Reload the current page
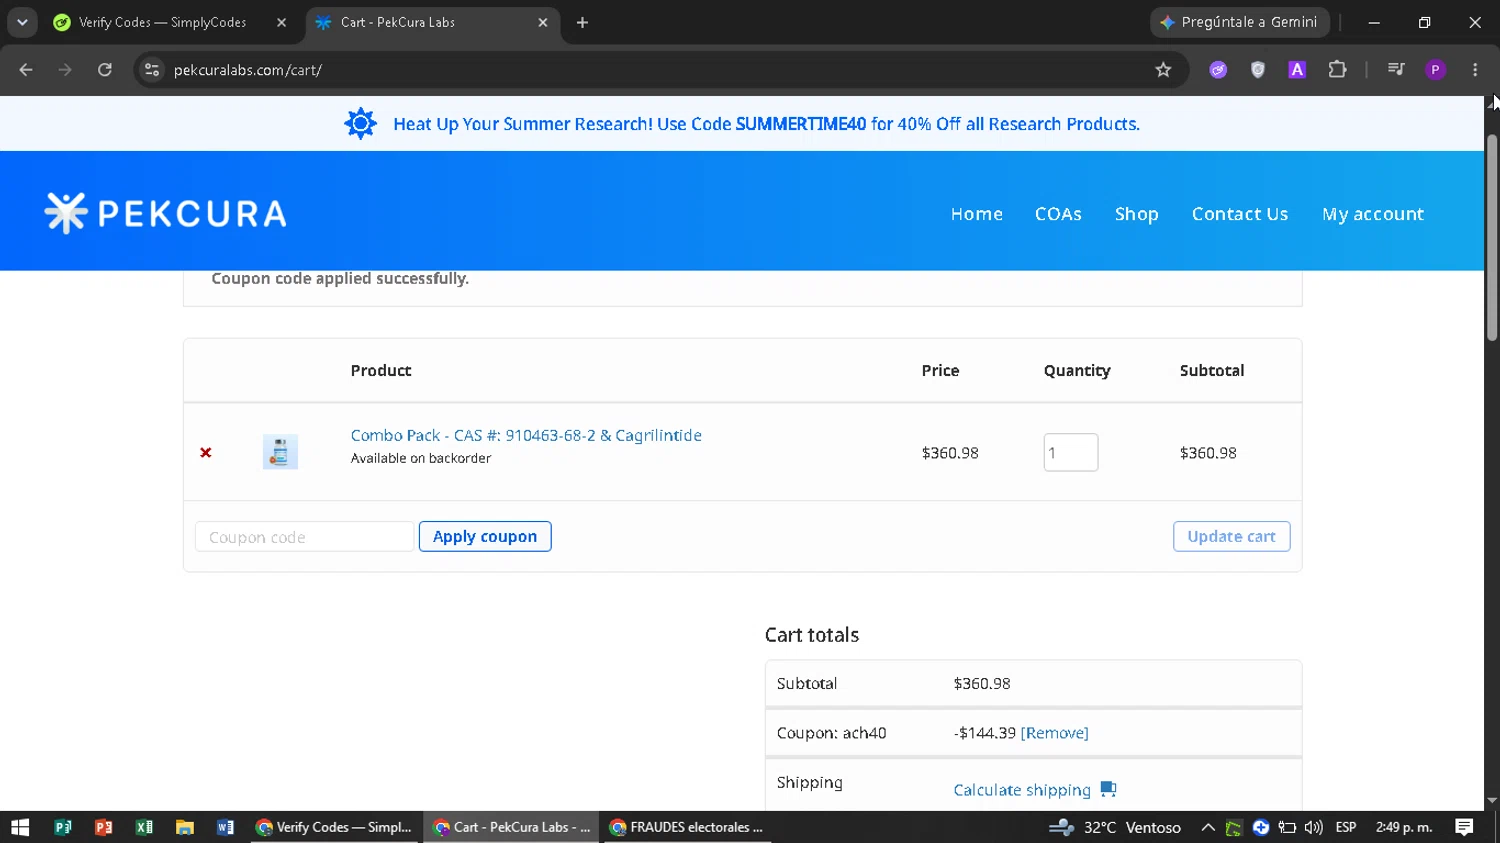 pyautogui.click(x=105, y=70)
